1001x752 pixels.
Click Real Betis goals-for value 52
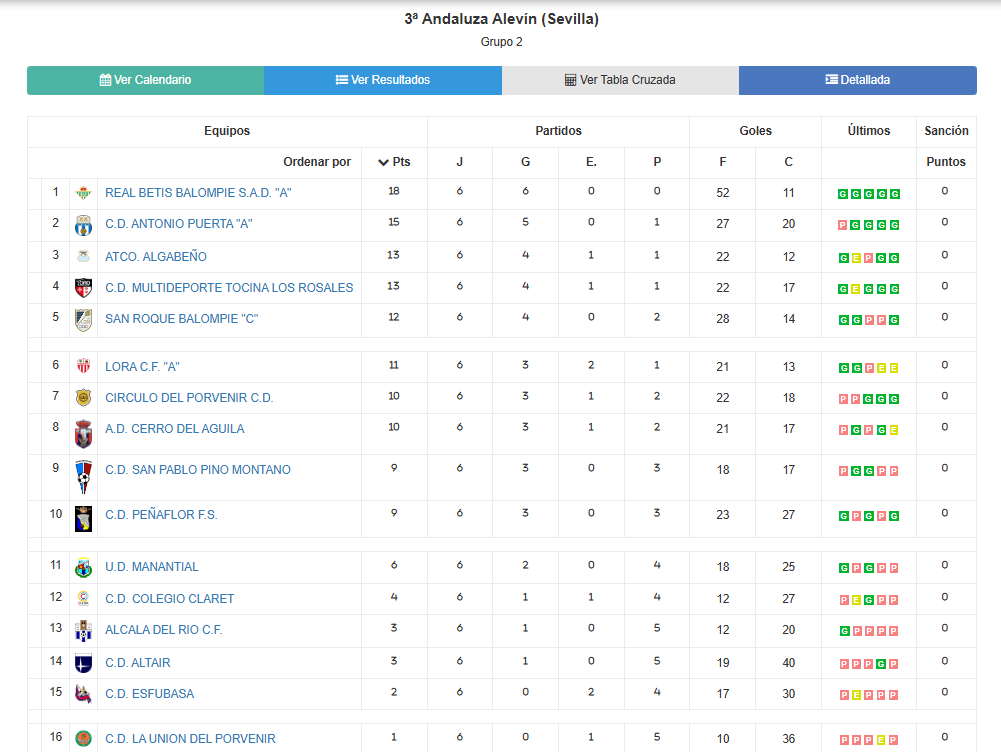[723, 193]
